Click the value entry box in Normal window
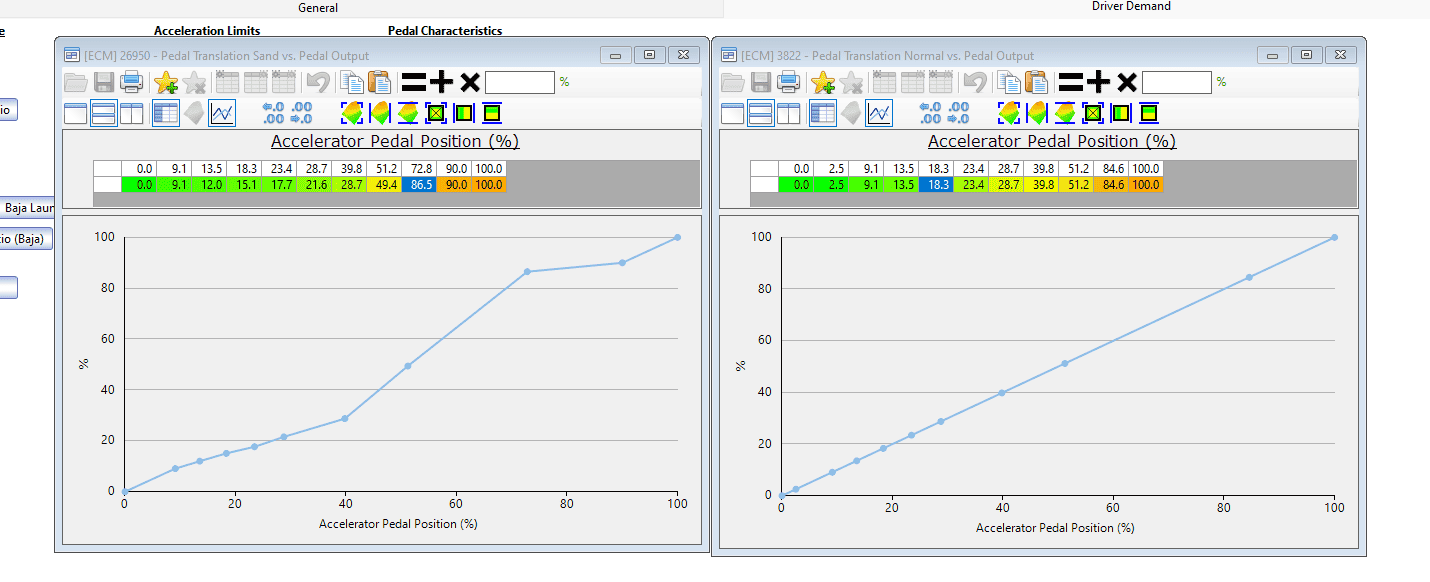 [x=1177, y=82]
